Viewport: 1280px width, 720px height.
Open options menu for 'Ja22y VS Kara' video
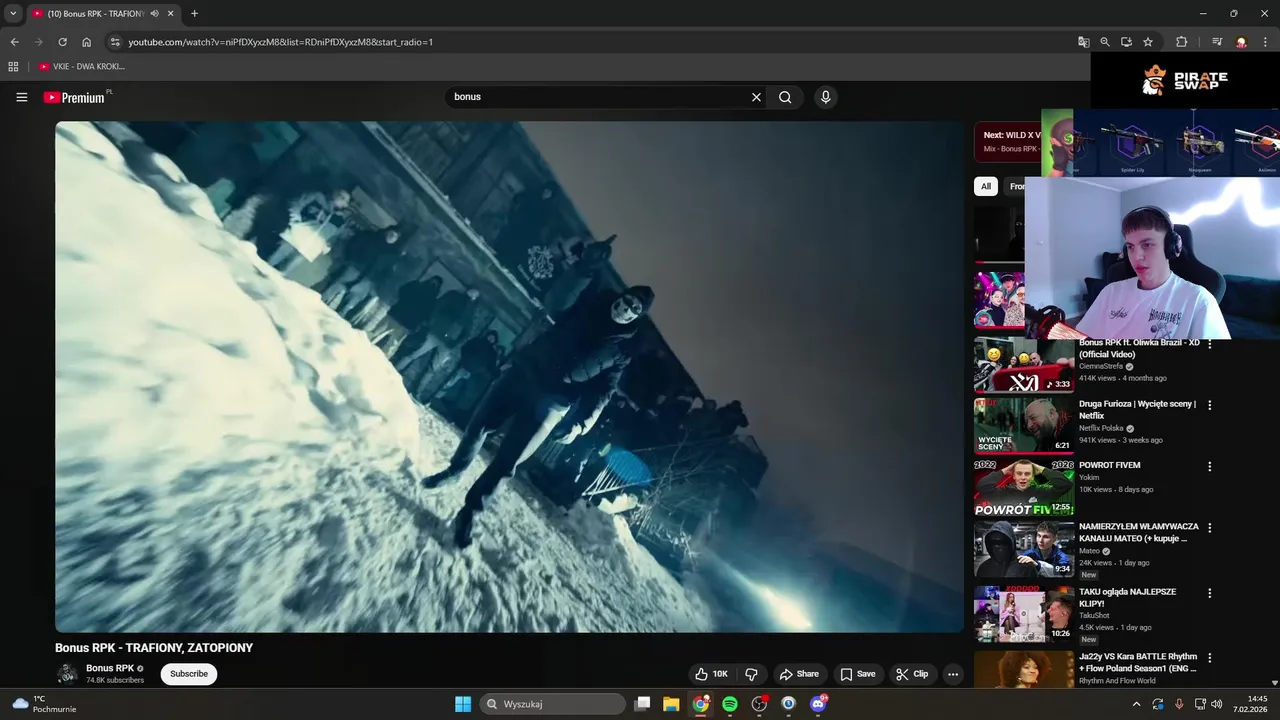pyautogui.click(x=1210, y=658)
